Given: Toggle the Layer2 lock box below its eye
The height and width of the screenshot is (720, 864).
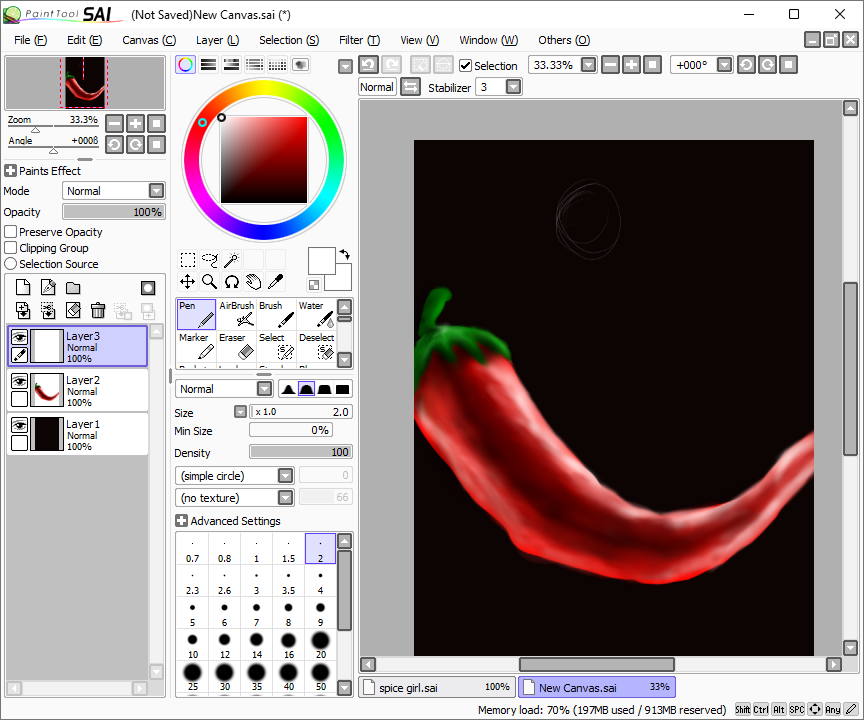Looking at the screenshot, I should click(19, 399).
